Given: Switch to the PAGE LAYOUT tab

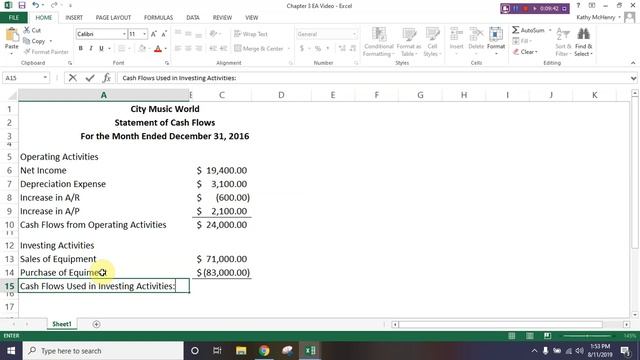Looking at the screenshot, I should [x=113, y=18].
